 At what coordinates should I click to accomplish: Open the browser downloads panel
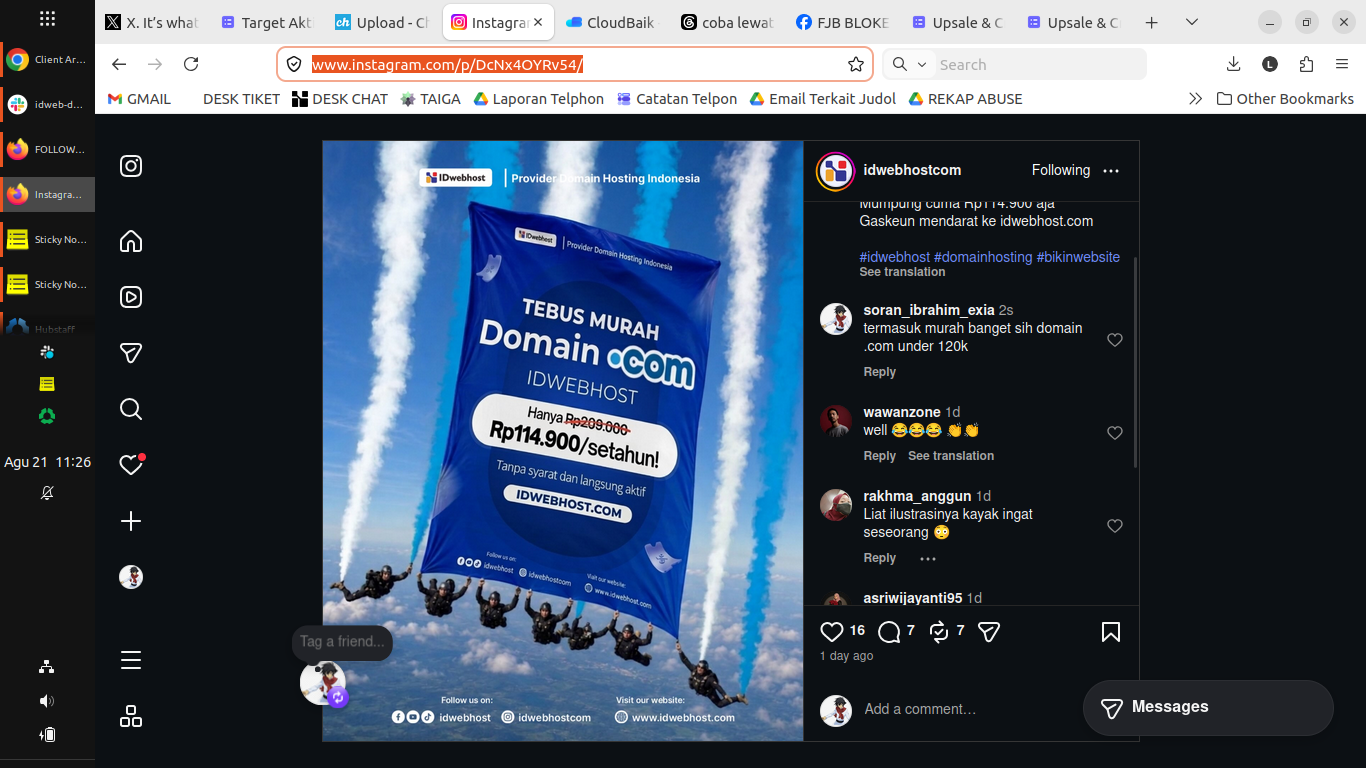(x=1233, y=64)
